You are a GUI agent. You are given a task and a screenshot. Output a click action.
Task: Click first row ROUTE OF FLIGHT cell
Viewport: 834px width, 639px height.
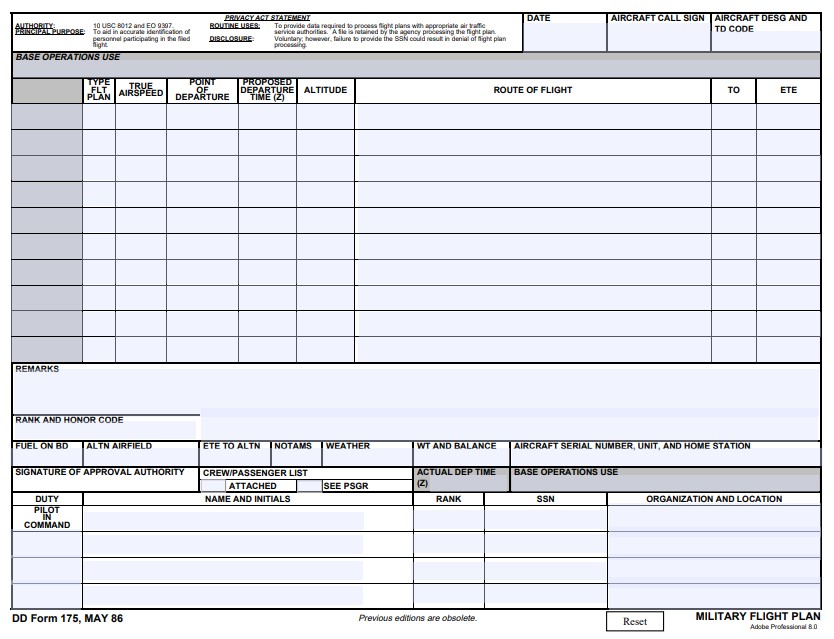533,117
